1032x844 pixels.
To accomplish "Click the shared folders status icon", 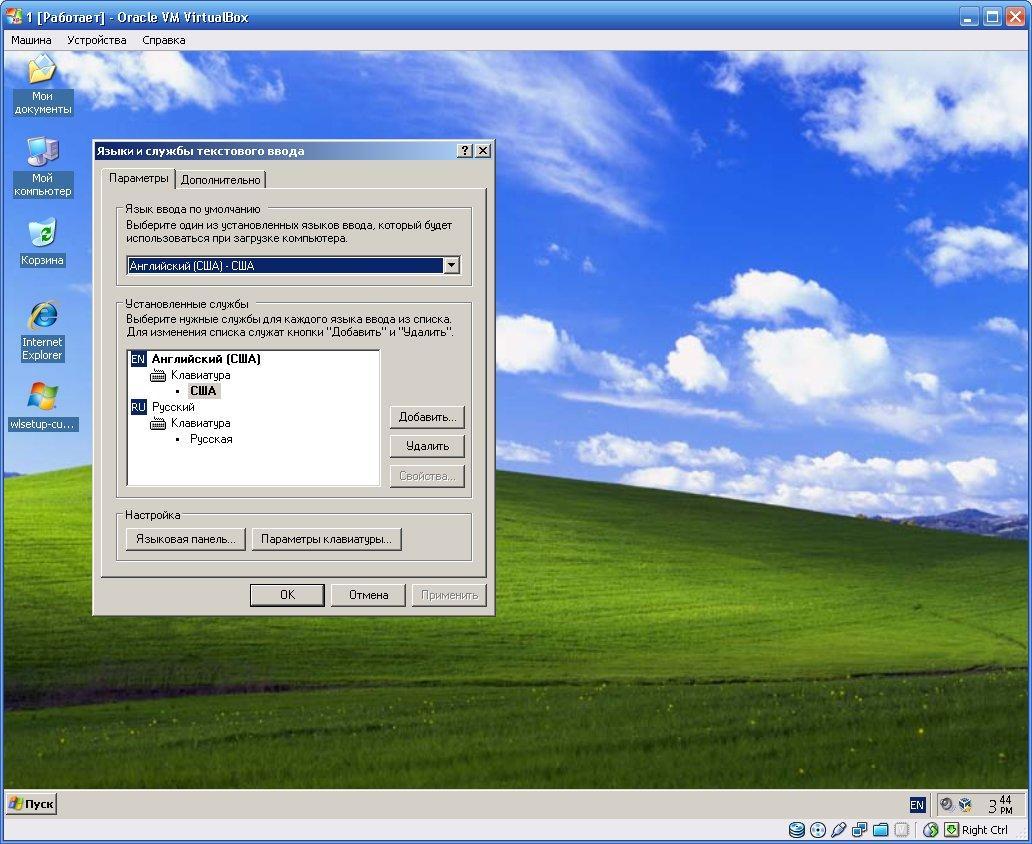I will click(x=881, y=830).
